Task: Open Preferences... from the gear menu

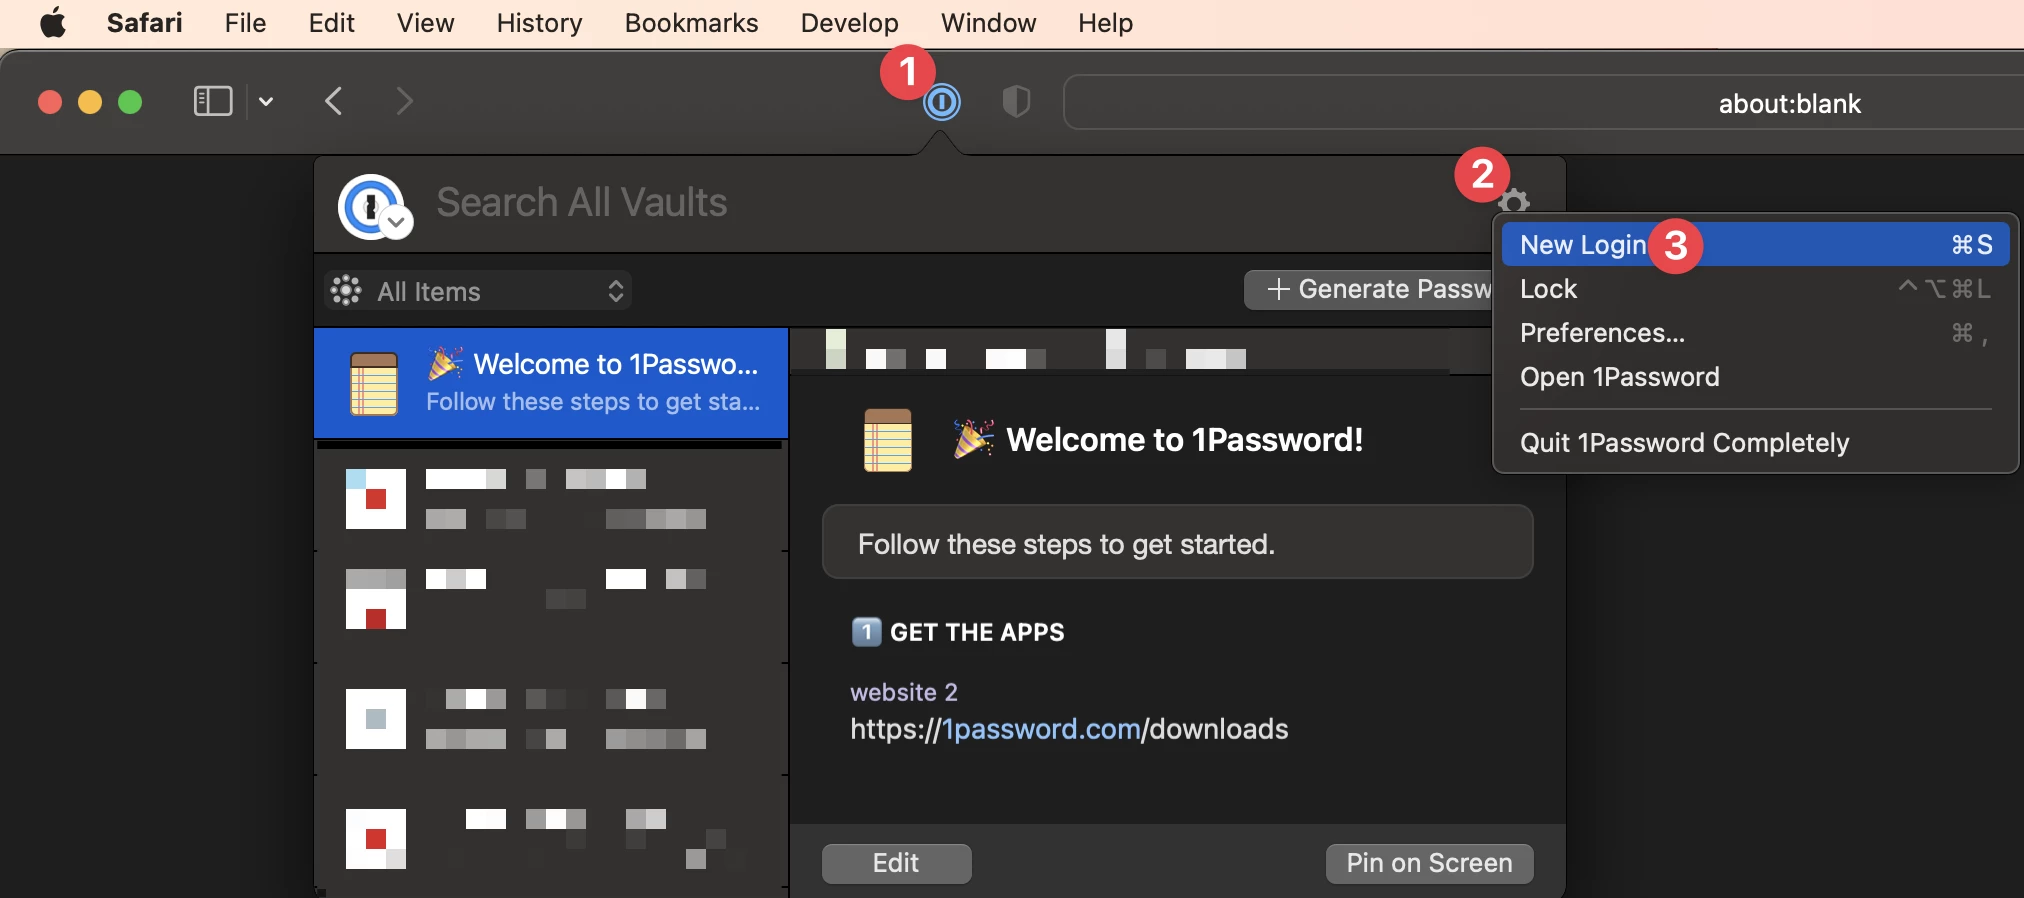Action: pyautogui.click(x=1755, y=333)
